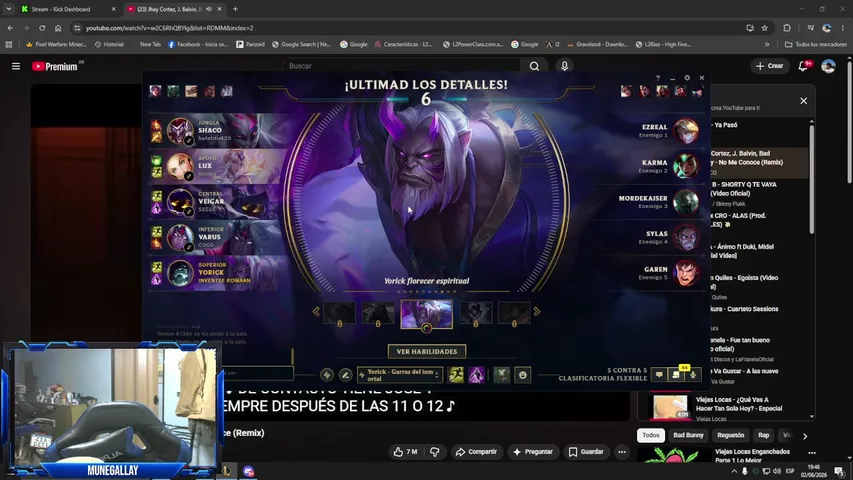Select Lux support teammate portrait
Image resolution: width=853 pixels, height=480 pixels.
tap(180, 167)
